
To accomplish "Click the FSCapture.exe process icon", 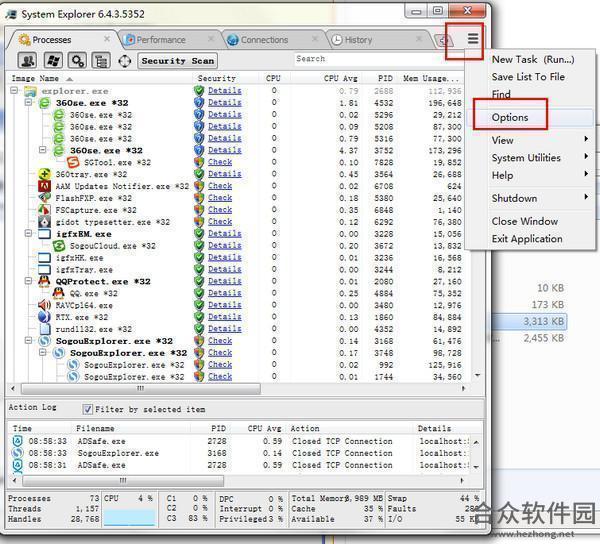I will coord(45,210).
